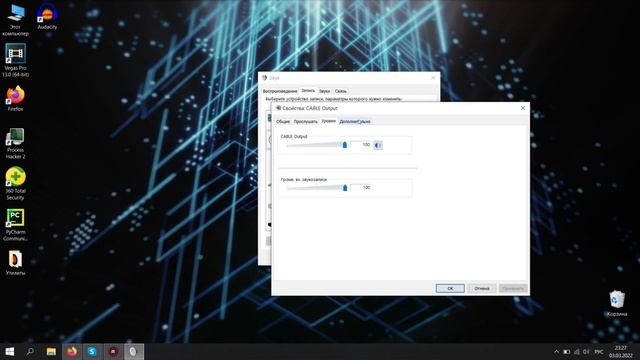Screen dimensions: 640x360
Task: Show hidden system tray icons
Action: pyautogui.click(x=556, y=351)
